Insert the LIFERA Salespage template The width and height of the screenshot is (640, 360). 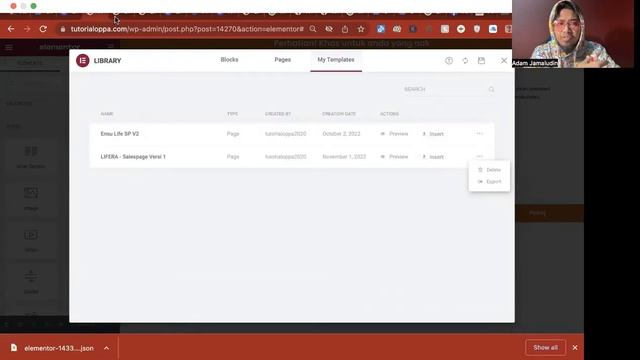tap(433, 157)
